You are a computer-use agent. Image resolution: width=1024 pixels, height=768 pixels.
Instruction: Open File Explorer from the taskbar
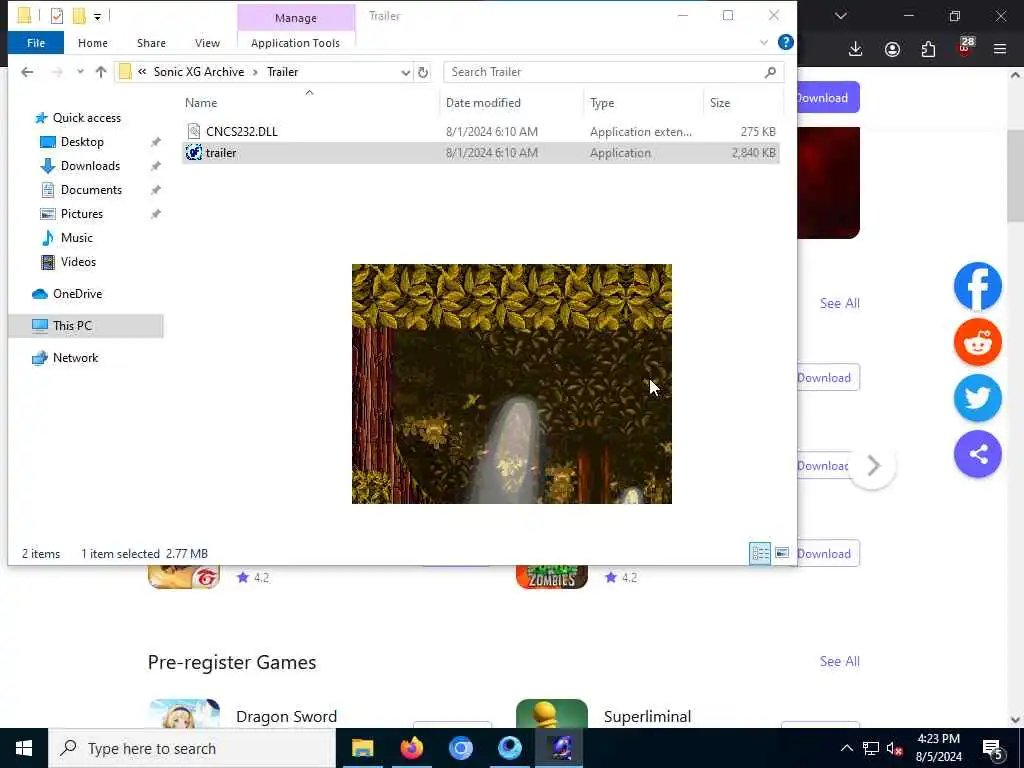tap(362, 748)
